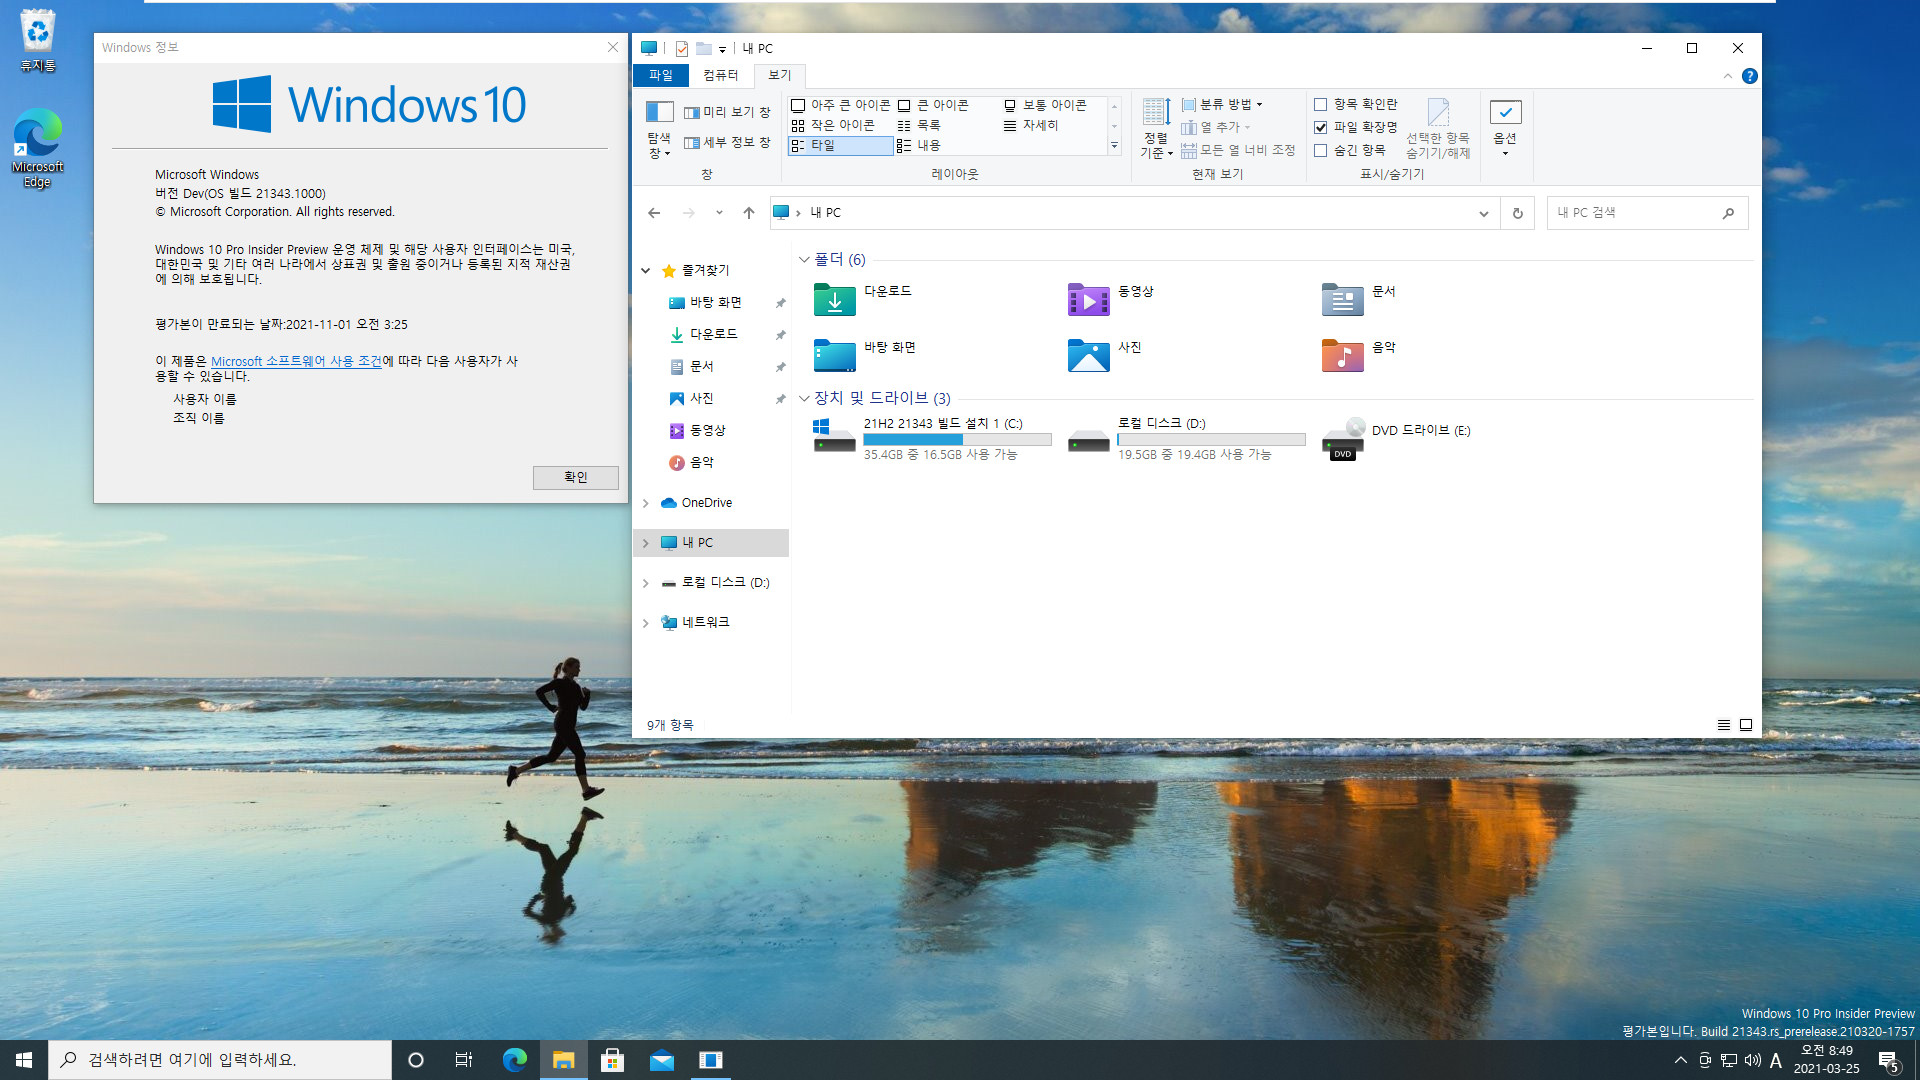Image resolution: width=1920 pixels, height=1080 pixels.
Task: Toggle the 세부 정보 창 pane
Action: click(727, 143)
